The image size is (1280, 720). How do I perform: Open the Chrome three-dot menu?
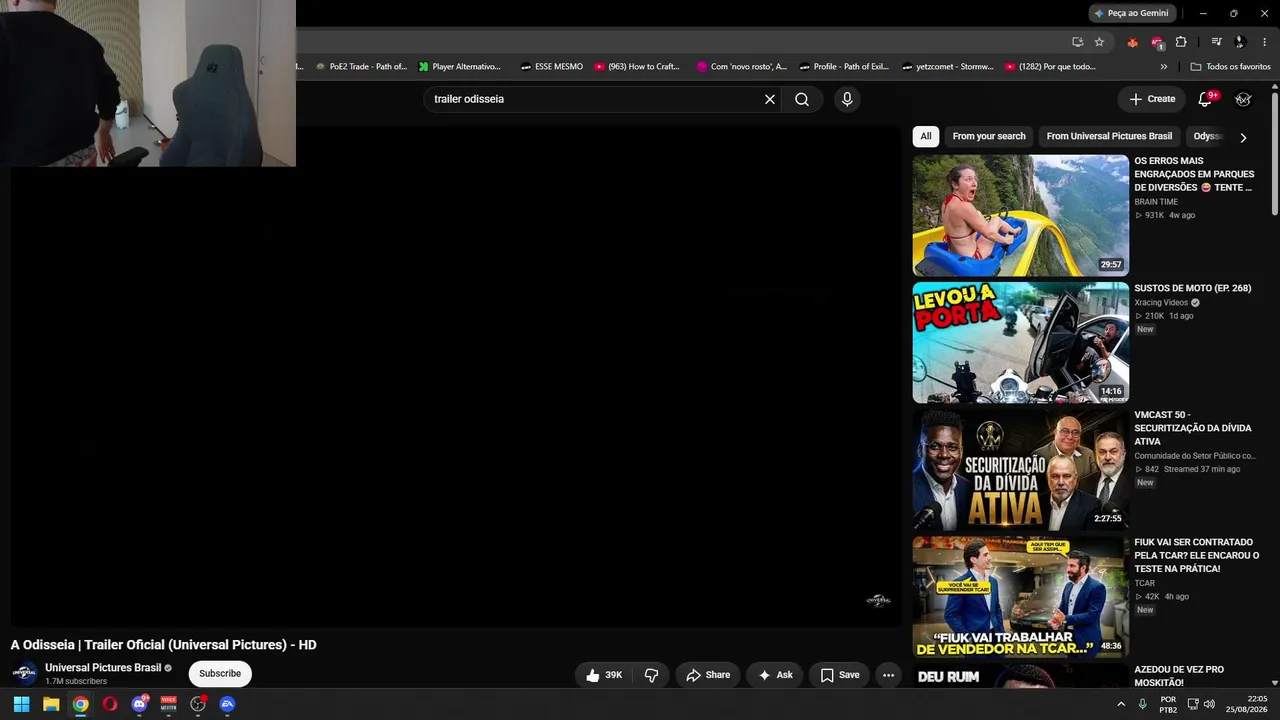pyautogui.click(x=1263, y=42)
